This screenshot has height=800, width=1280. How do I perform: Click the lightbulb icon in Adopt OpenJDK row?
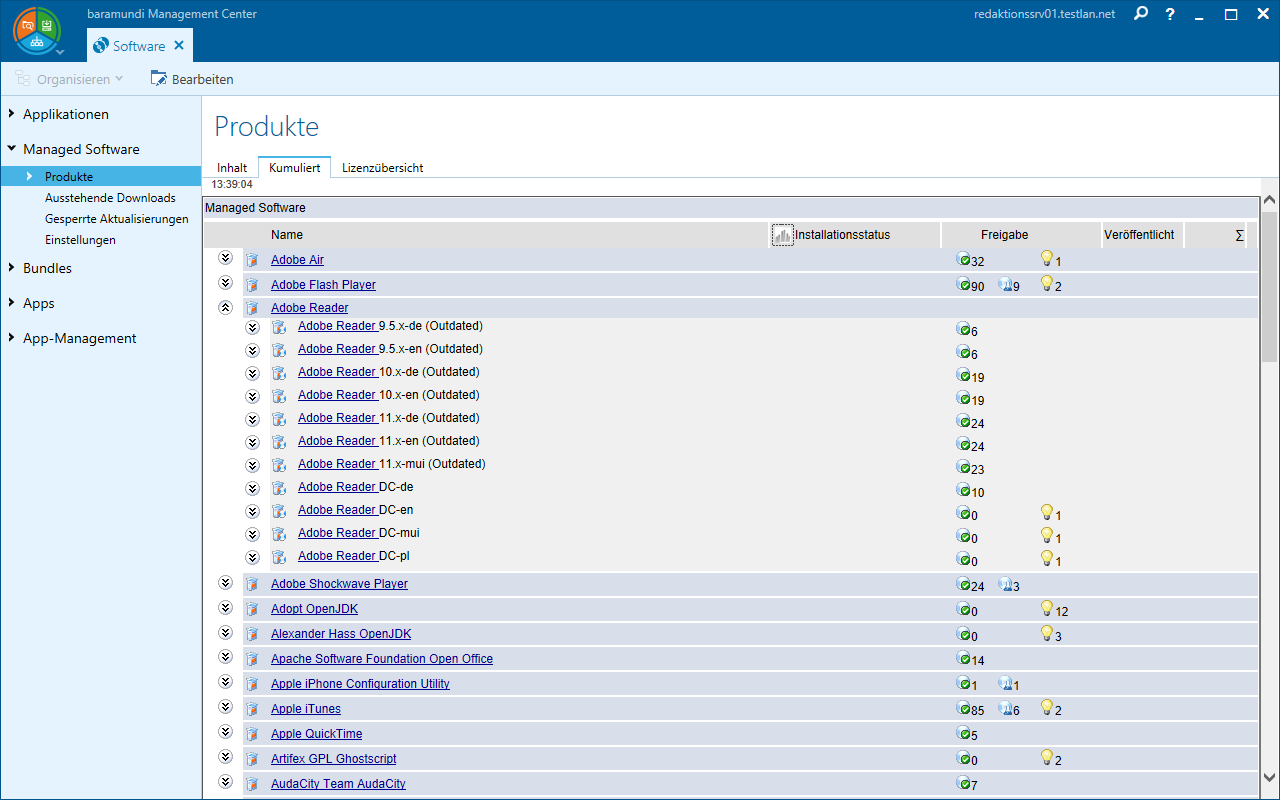pyautogui.click(x=1047, y=608)
